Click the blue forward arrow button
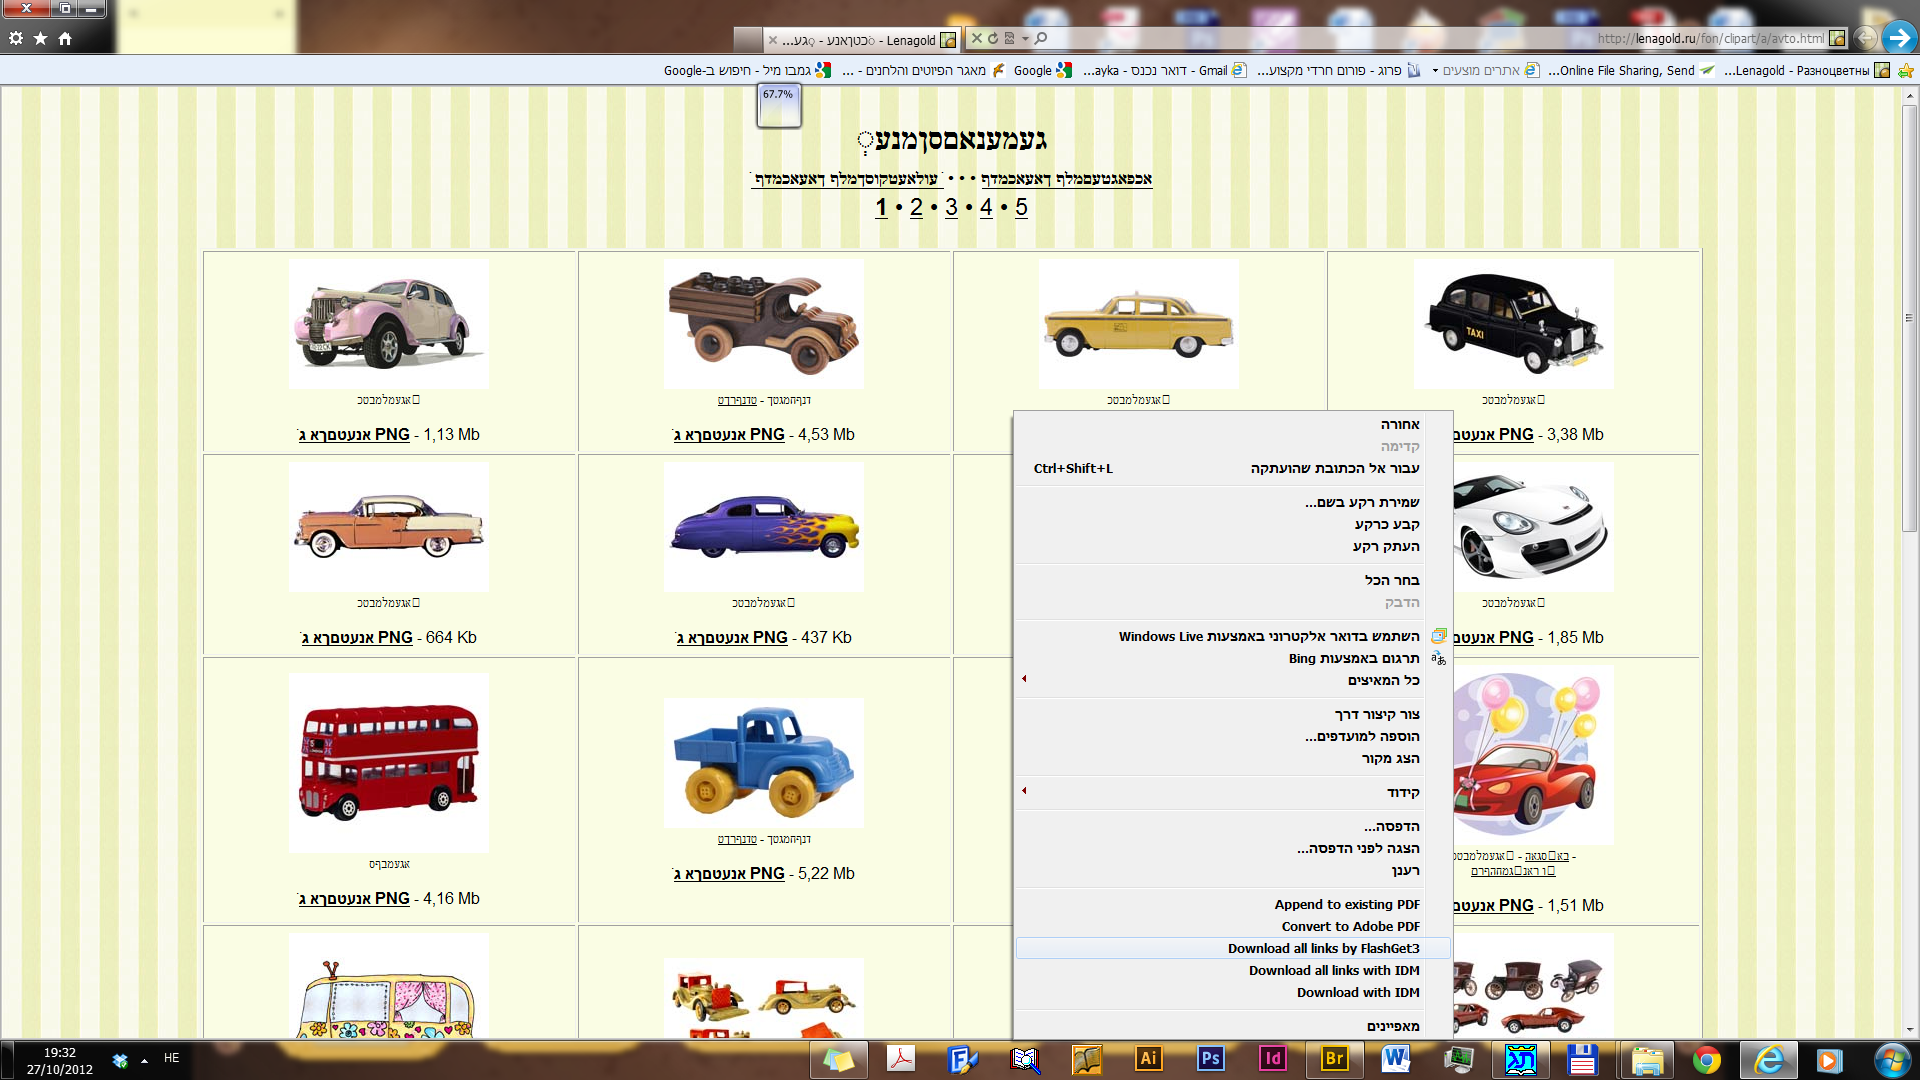This screenshot has width=1920, height=1080. point(1898,38)
